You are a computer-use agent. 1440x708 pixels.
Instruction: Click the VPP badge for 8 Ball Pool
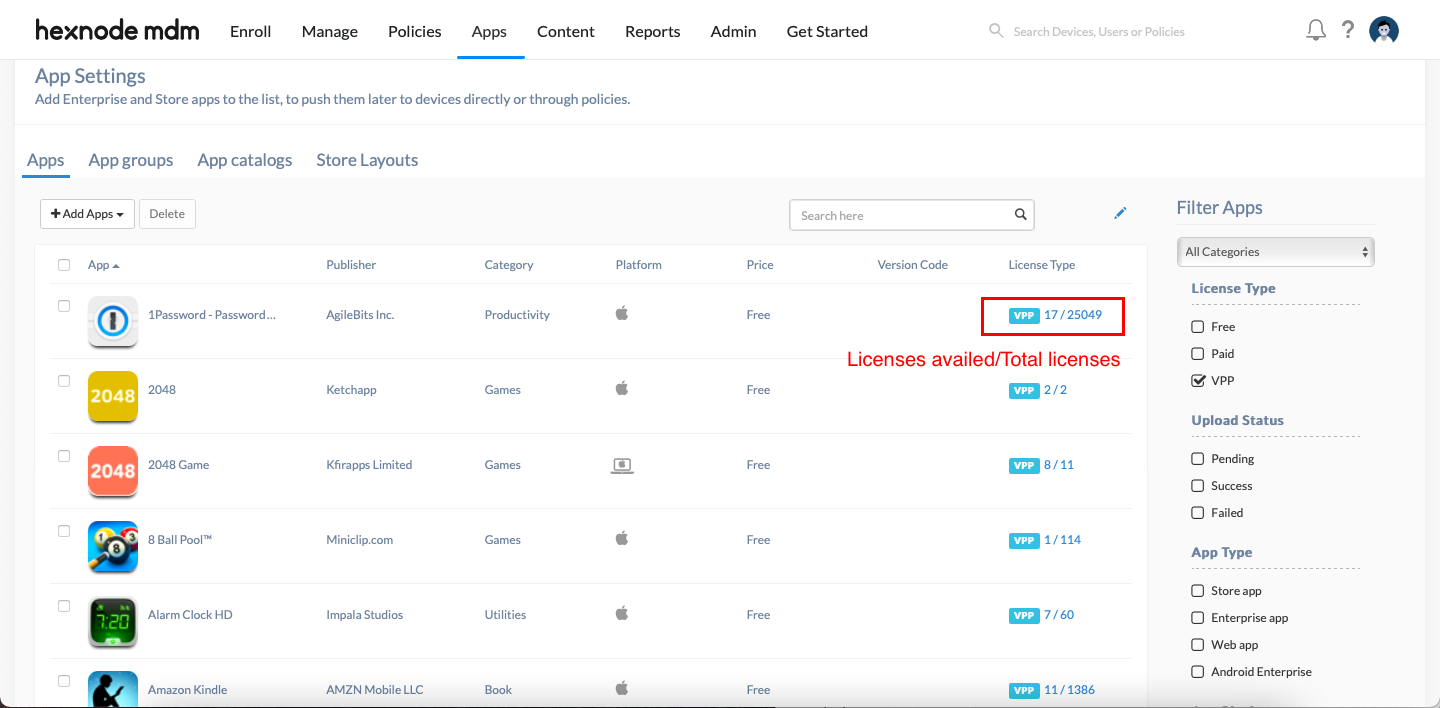tap(1024, 540)
